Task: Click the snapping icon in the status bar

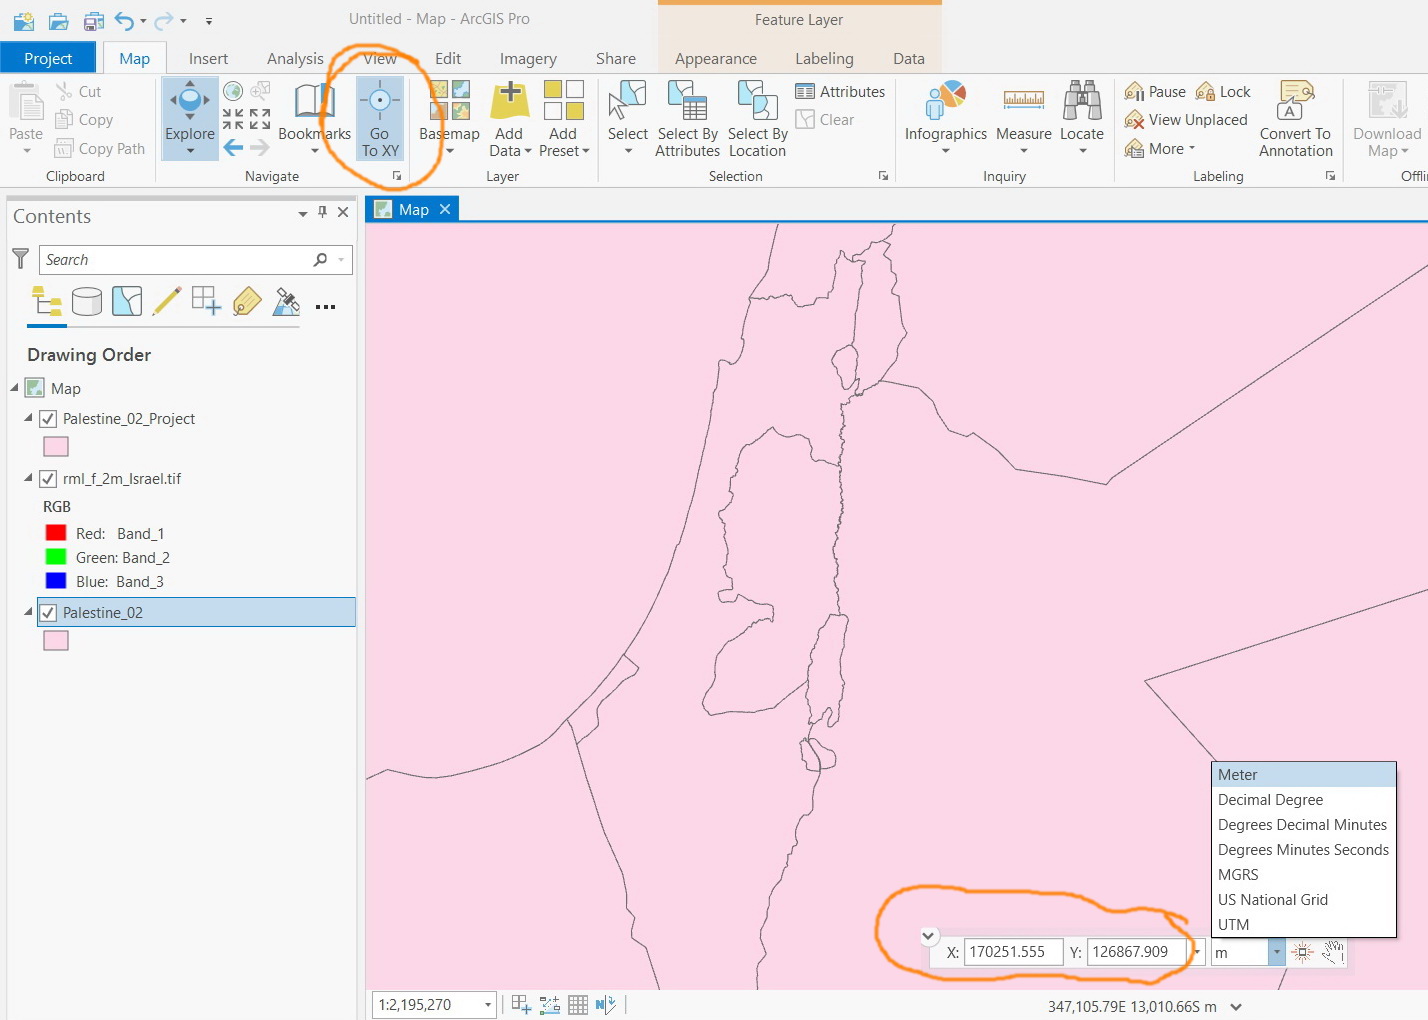Action: pyautogui.click(x=522, y=1005)
